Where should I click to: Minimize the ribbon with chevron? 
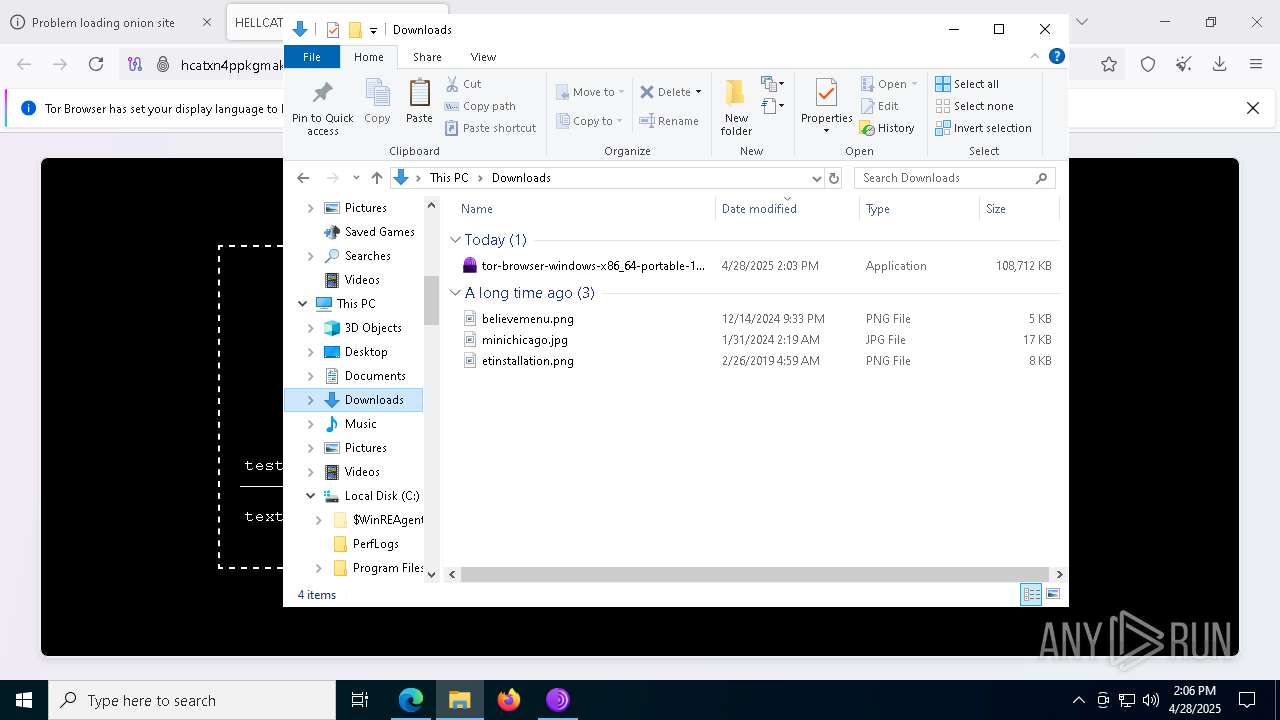tap(1035, 57)
